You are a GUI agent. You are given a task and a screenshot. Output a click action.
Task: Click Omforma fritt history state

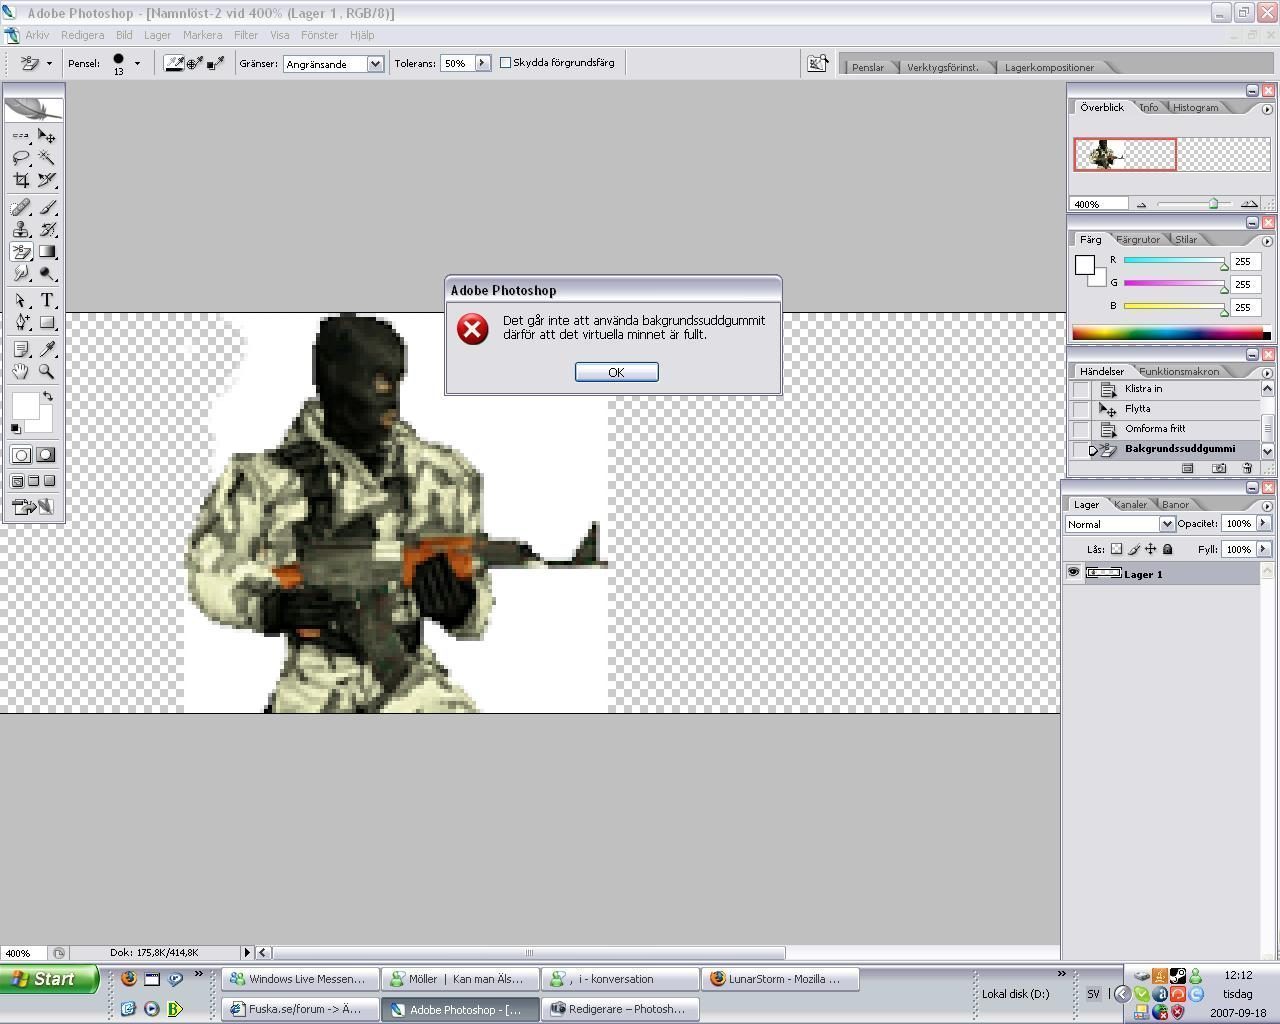coord(1155,429)
